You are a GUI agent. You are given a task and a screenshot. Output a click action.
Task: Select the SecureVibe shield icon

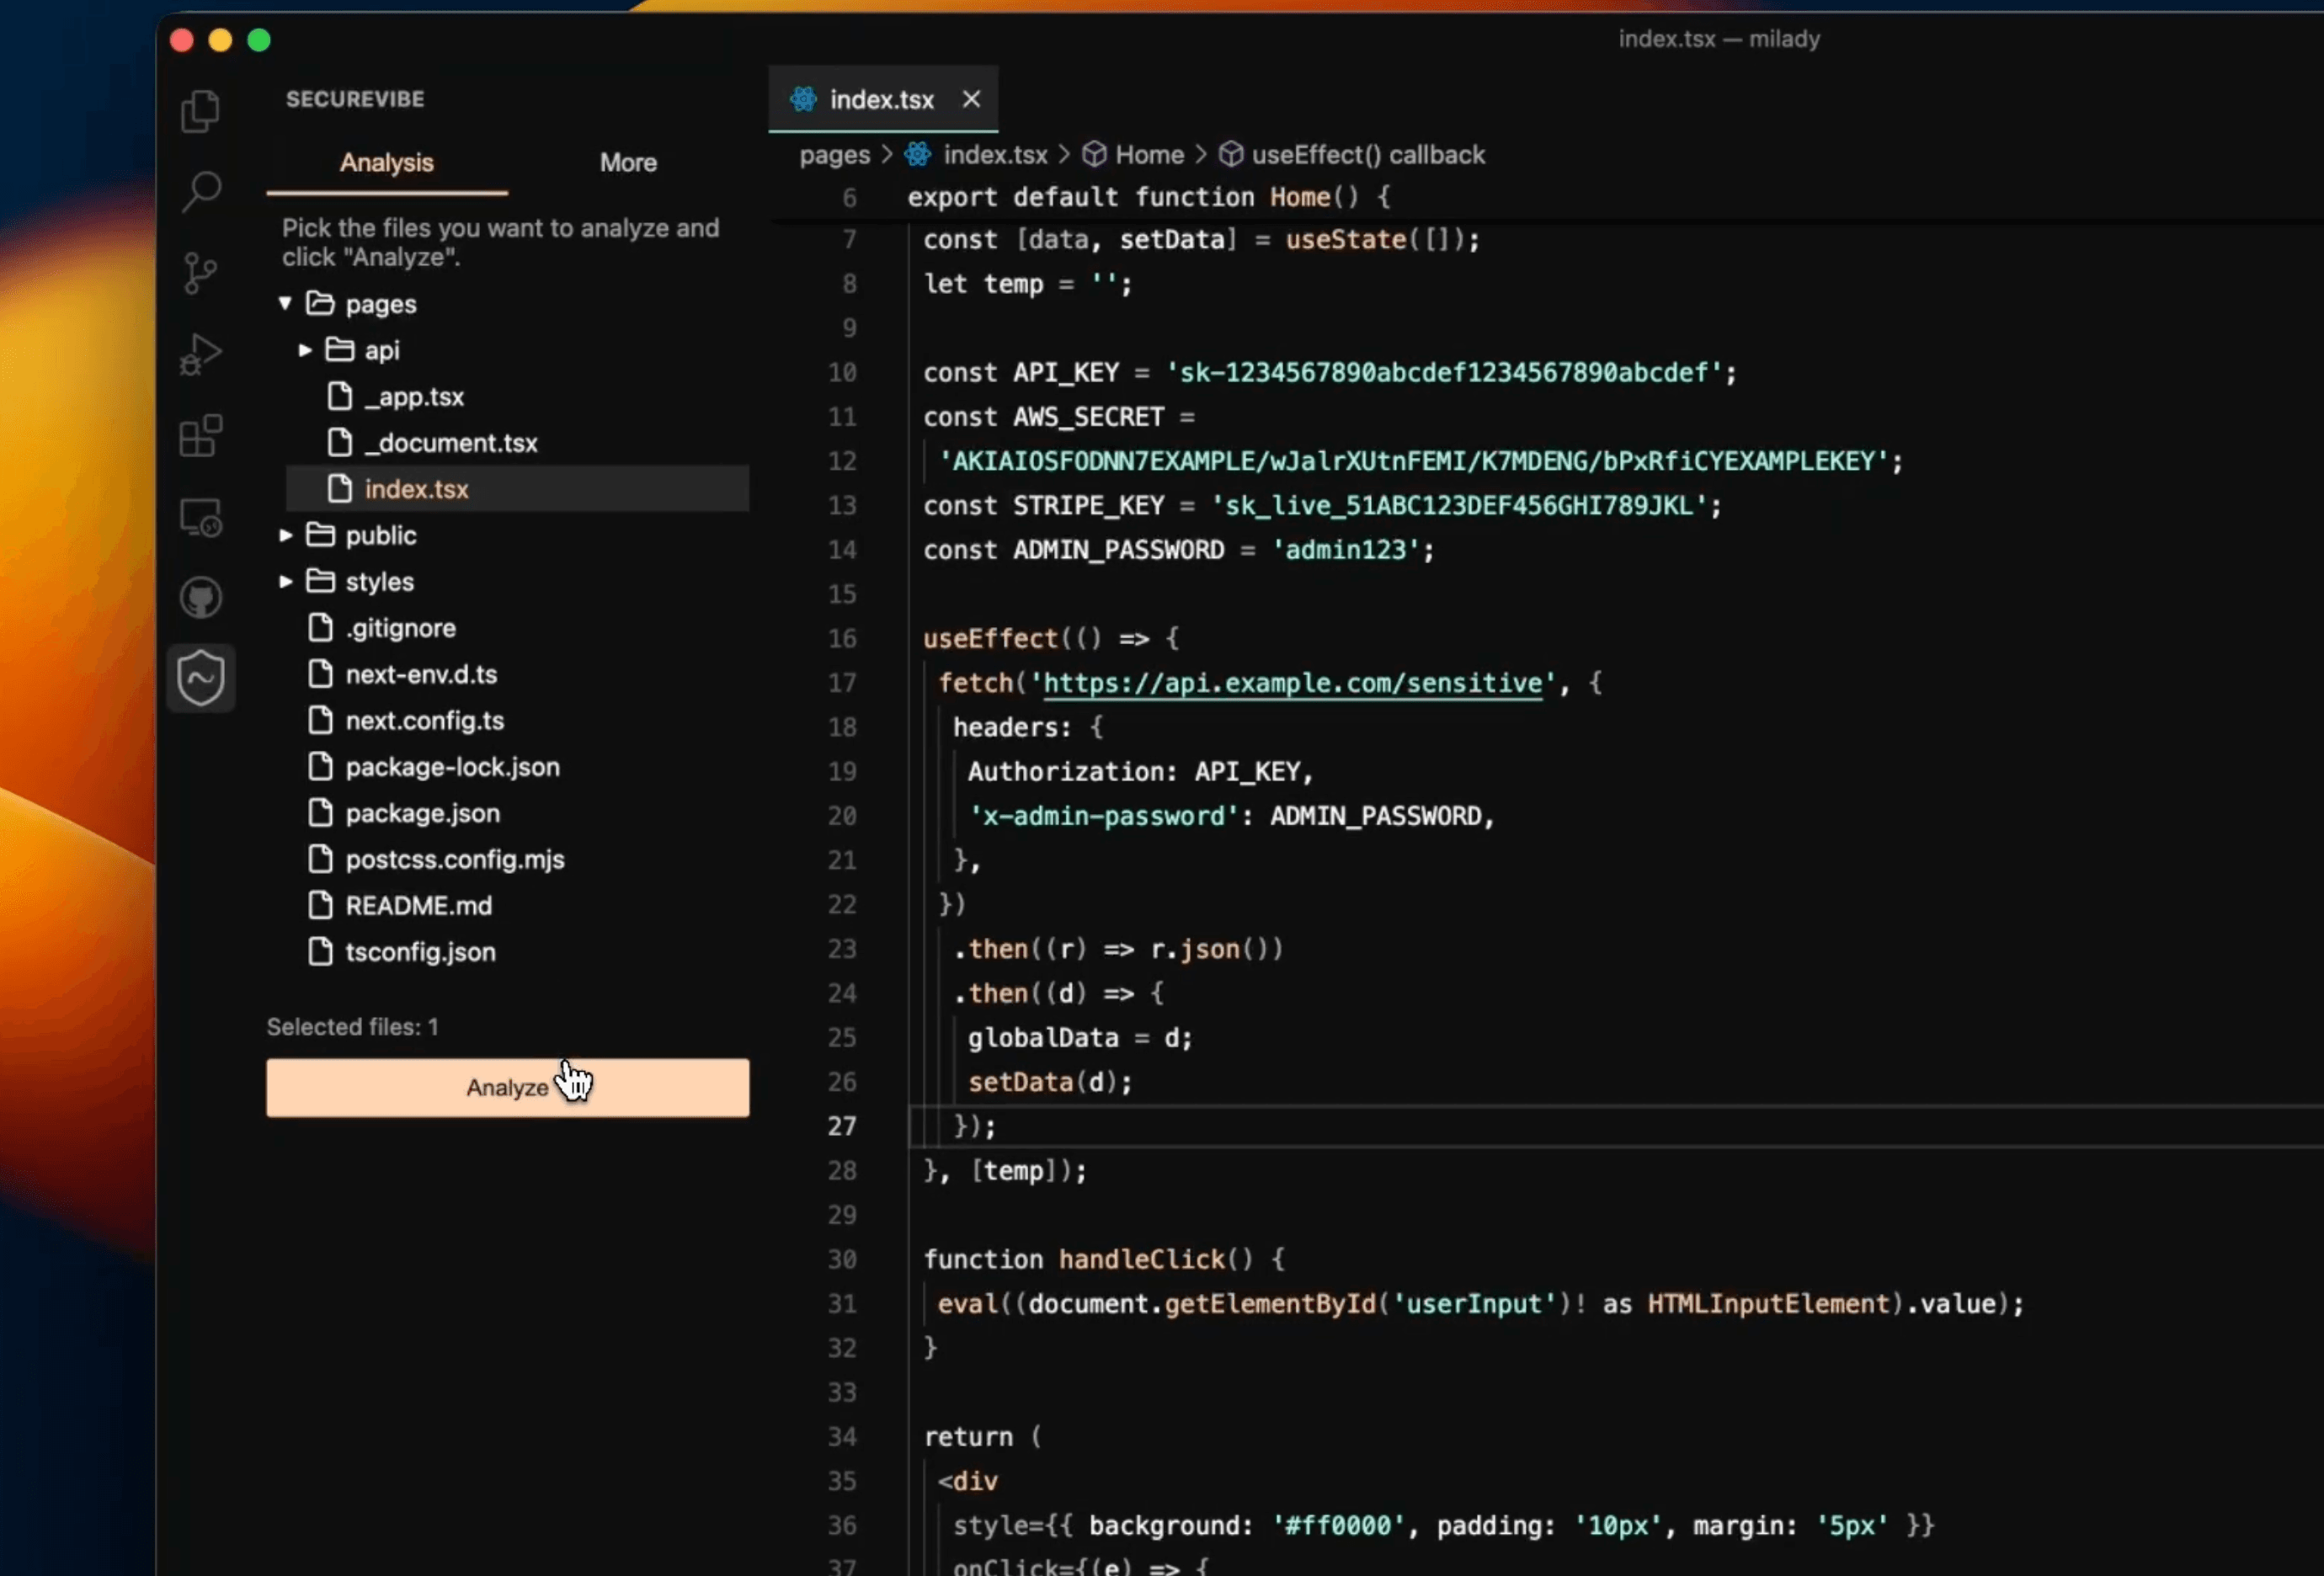(x=201, y=678)
